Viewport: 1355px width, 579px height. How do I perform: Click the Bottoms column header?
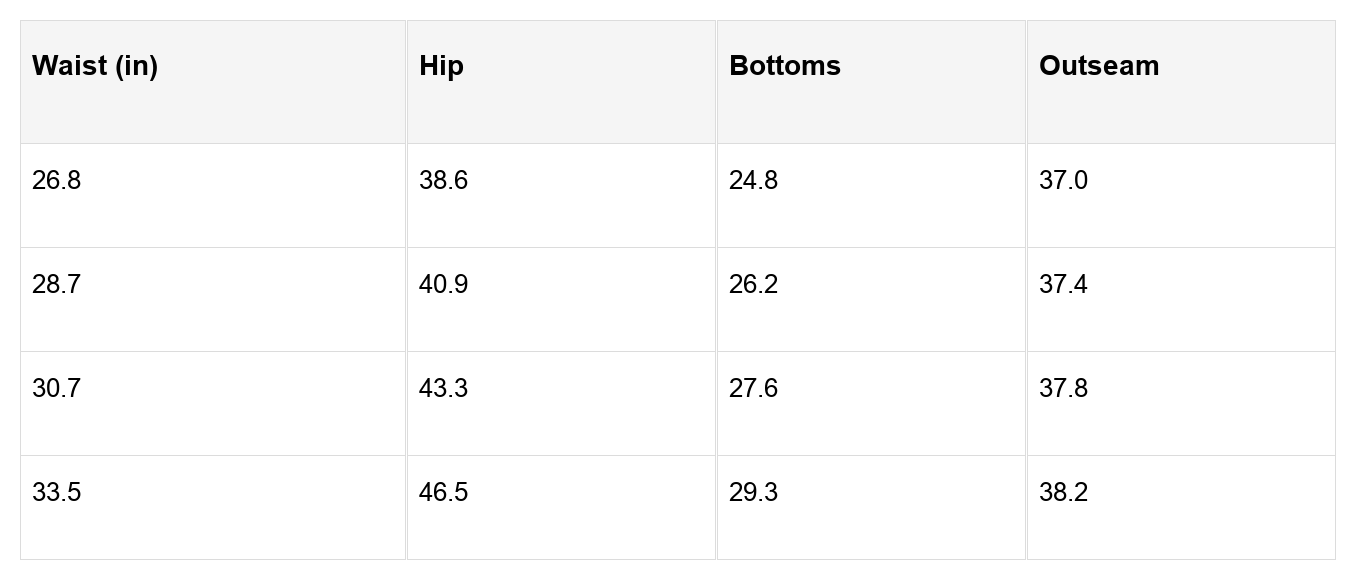click(x=871, y=82)
